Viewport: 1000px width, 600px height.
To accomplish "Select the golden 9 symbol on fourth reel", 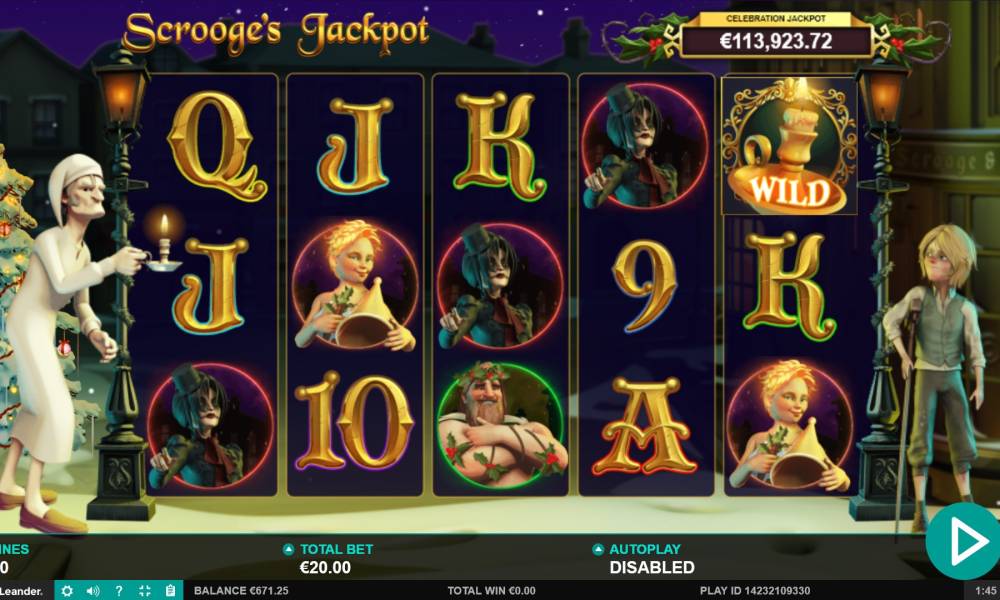I will click(x=644, y=286).
